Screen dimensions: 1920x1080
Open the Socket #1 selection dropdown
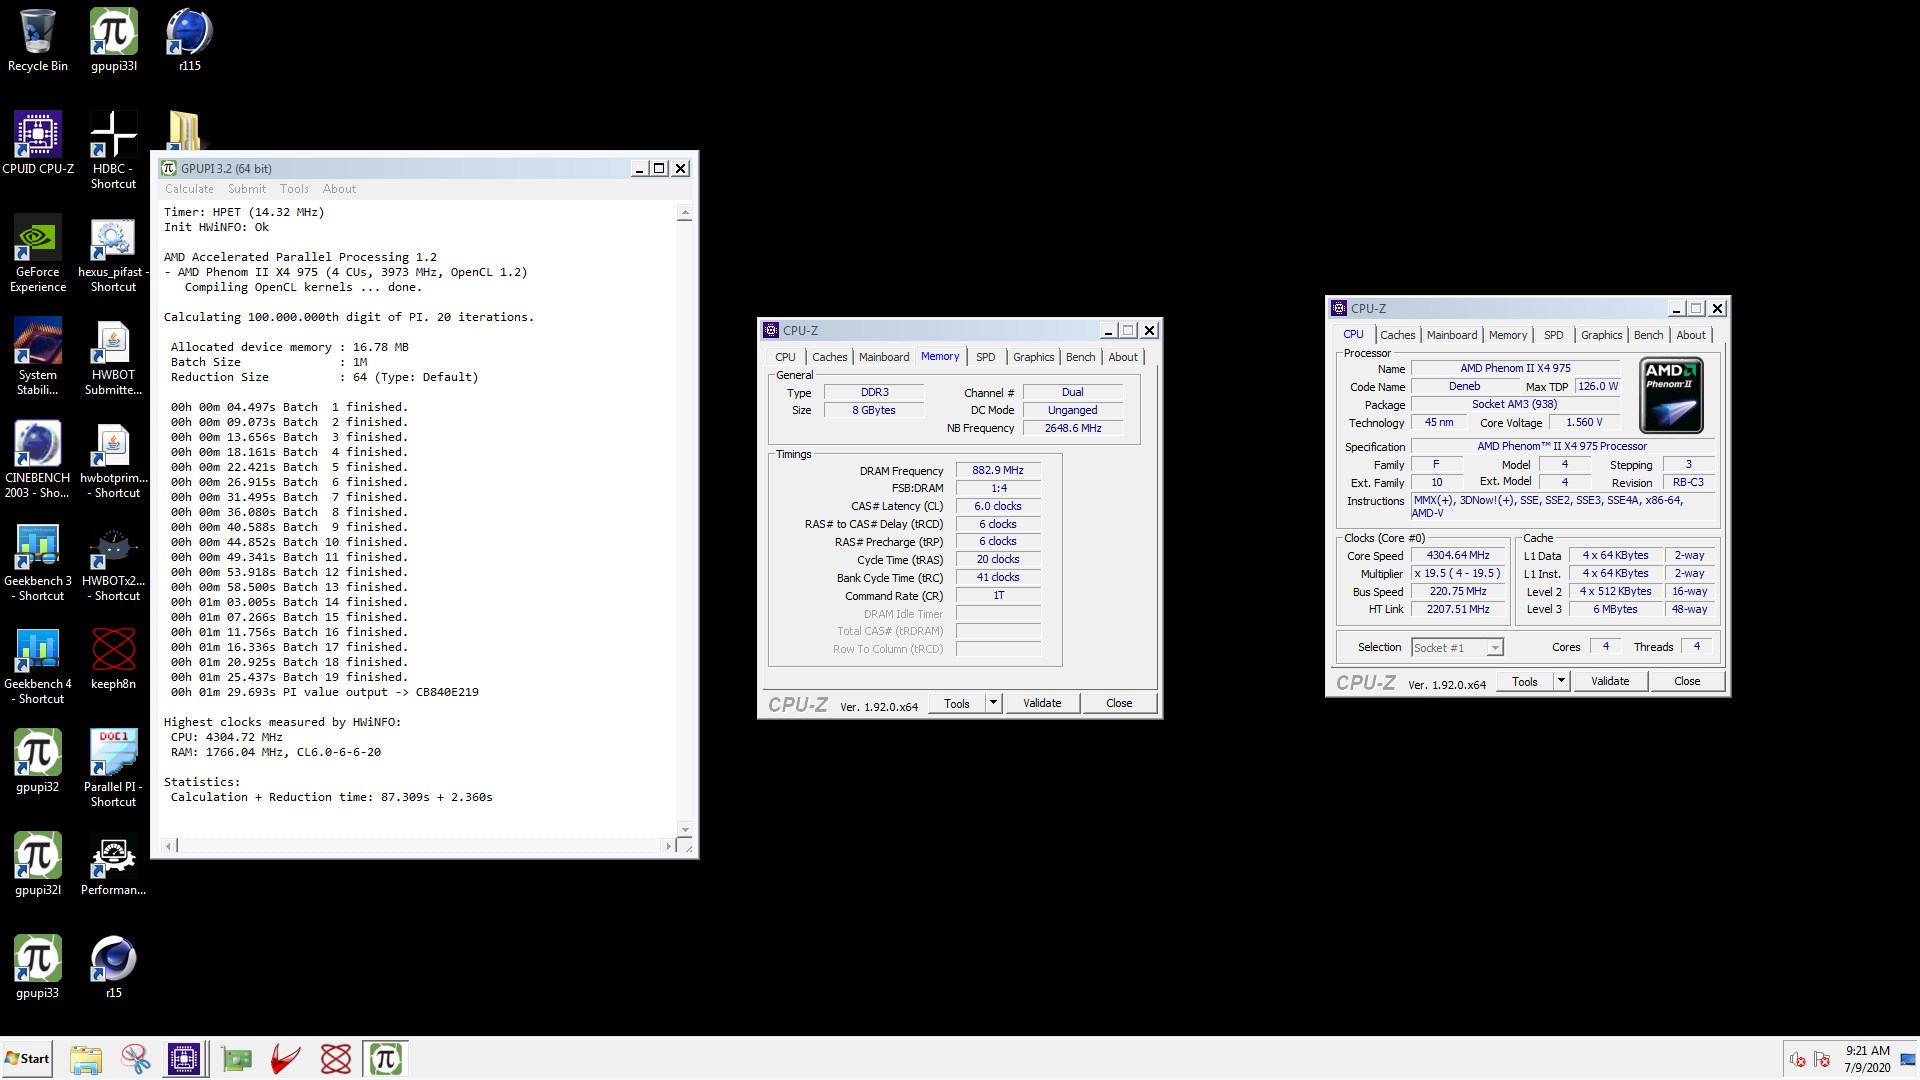[x=1457, y=648]
